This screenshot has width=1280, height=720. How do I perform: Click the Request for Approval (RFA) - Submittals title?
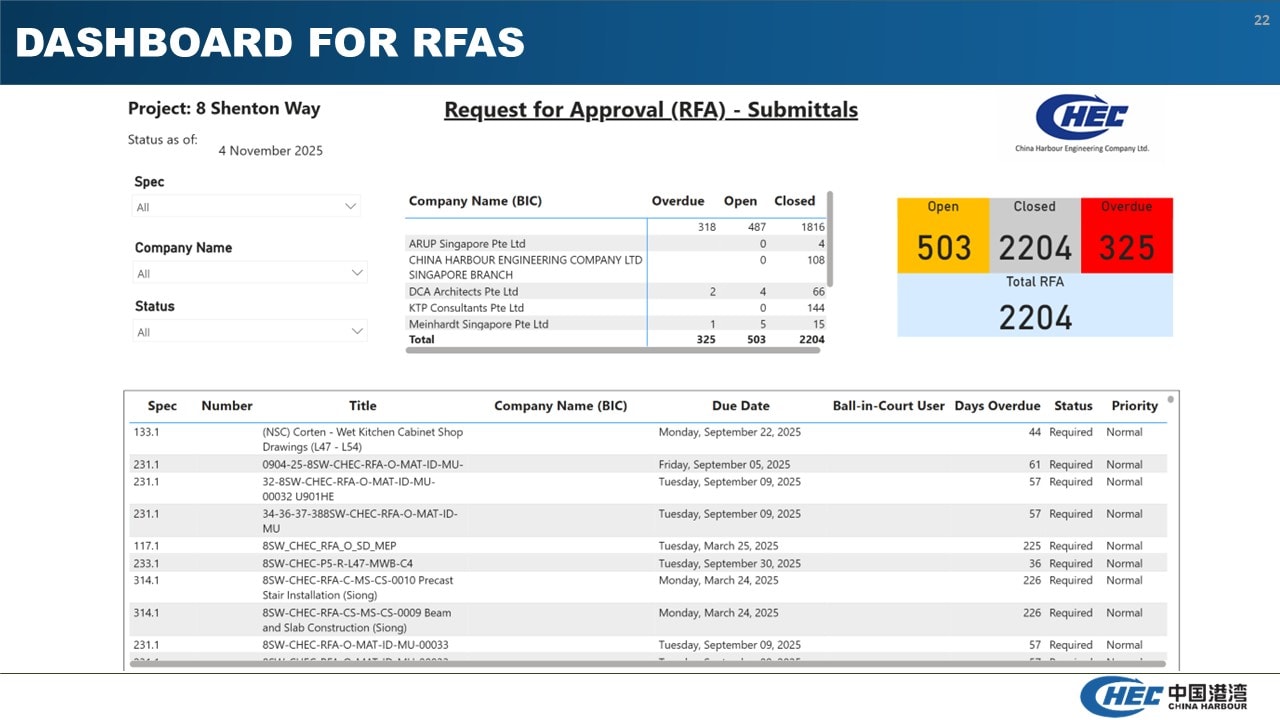[x=651, y=110]
